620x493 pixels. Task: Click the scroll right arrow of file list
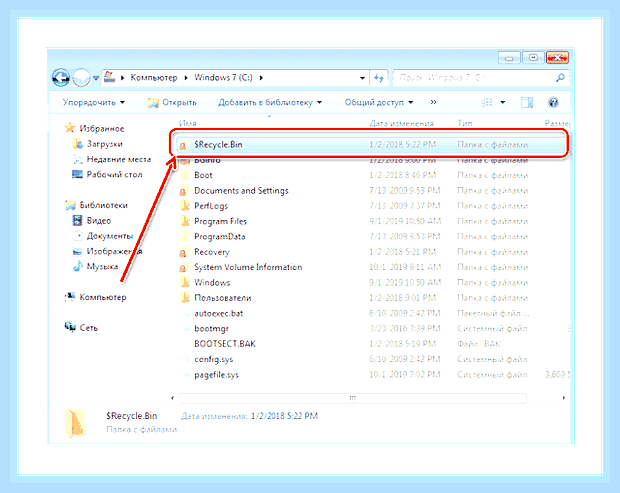tap(563, 398)
